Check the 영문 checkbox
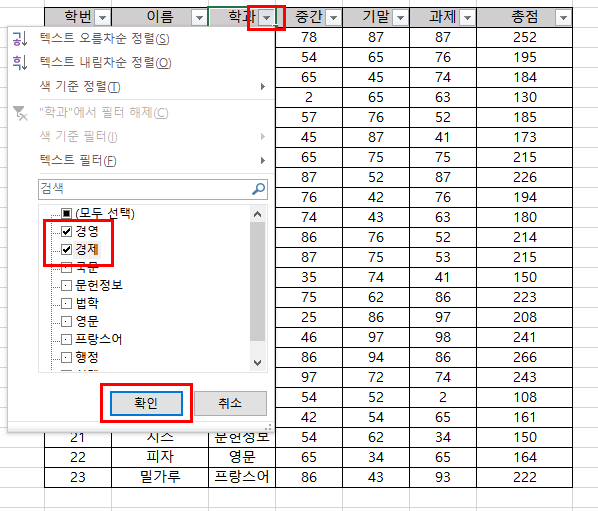This screenshot has width=598, height=511. point(66,321)
